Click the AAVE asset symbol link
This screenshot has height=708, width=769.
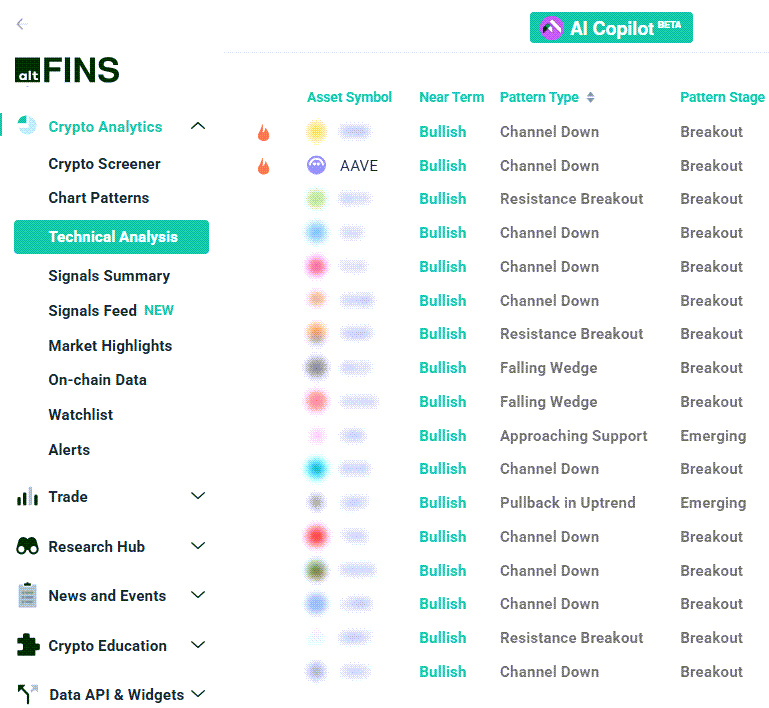click(359, 166)
